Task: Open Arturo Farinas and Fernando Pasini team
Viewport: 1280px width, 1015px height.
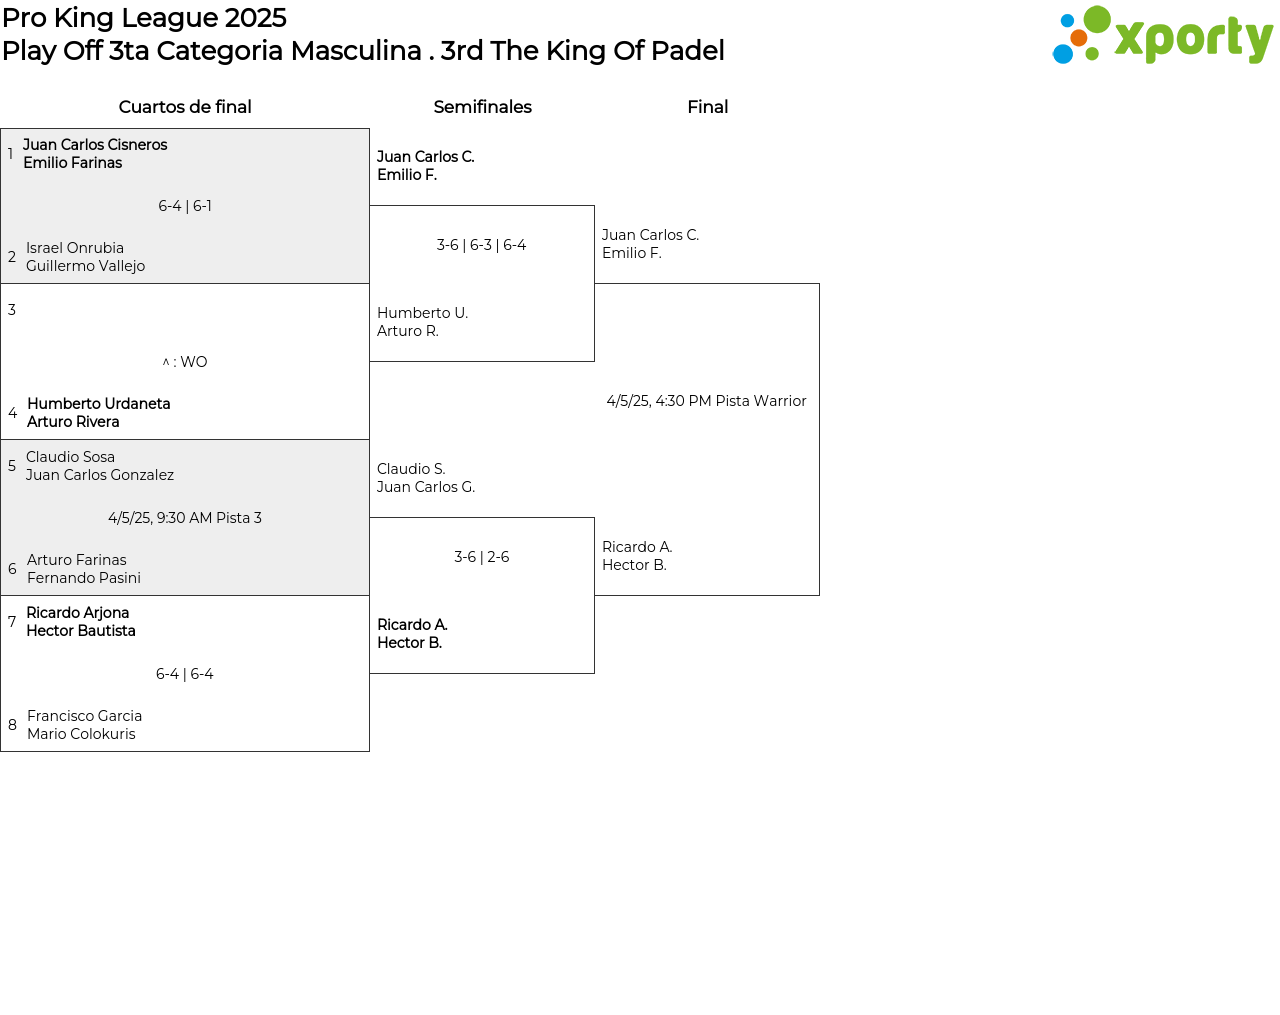Action: pyautogui.click(x=84, y=569)
